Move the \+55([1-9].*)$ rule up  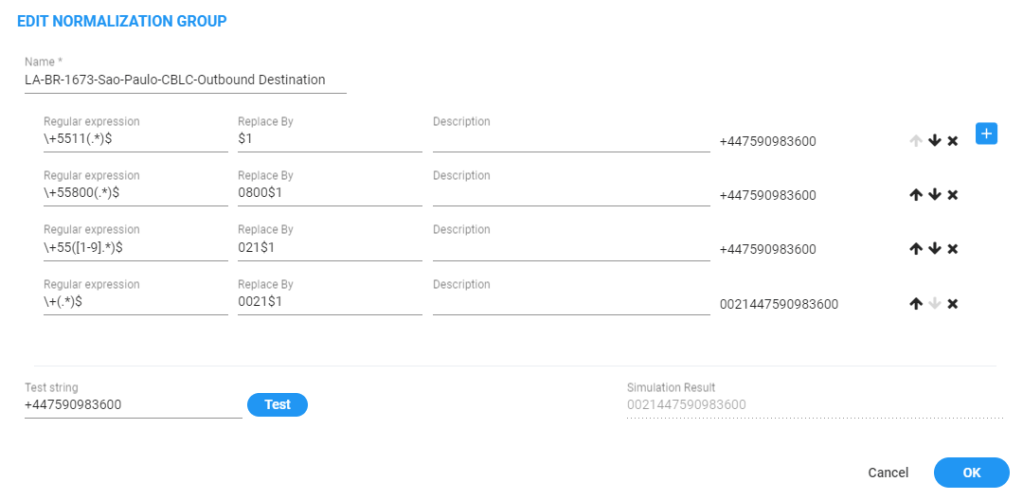pyautogui.click(x=915, y=249)
